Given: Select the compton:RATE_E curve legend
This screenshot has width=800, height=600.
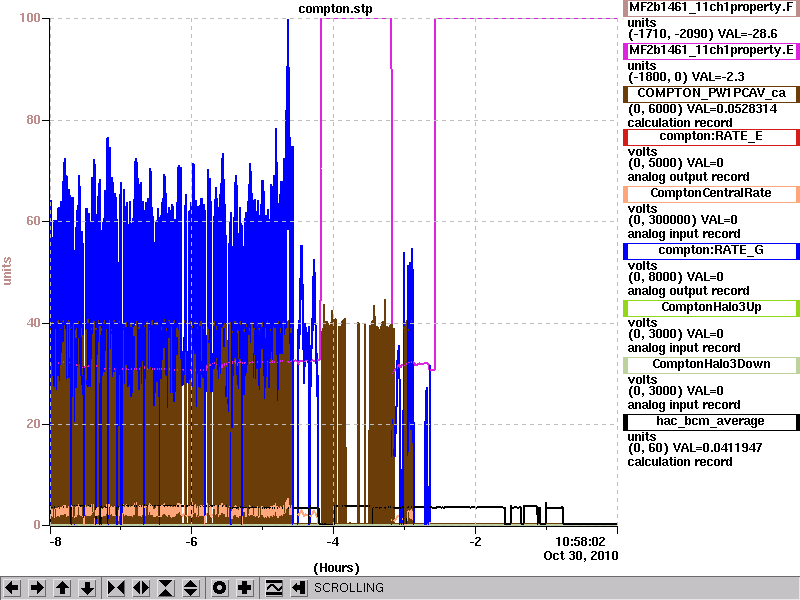Looking at the screenshot, I should click(711, 136).
